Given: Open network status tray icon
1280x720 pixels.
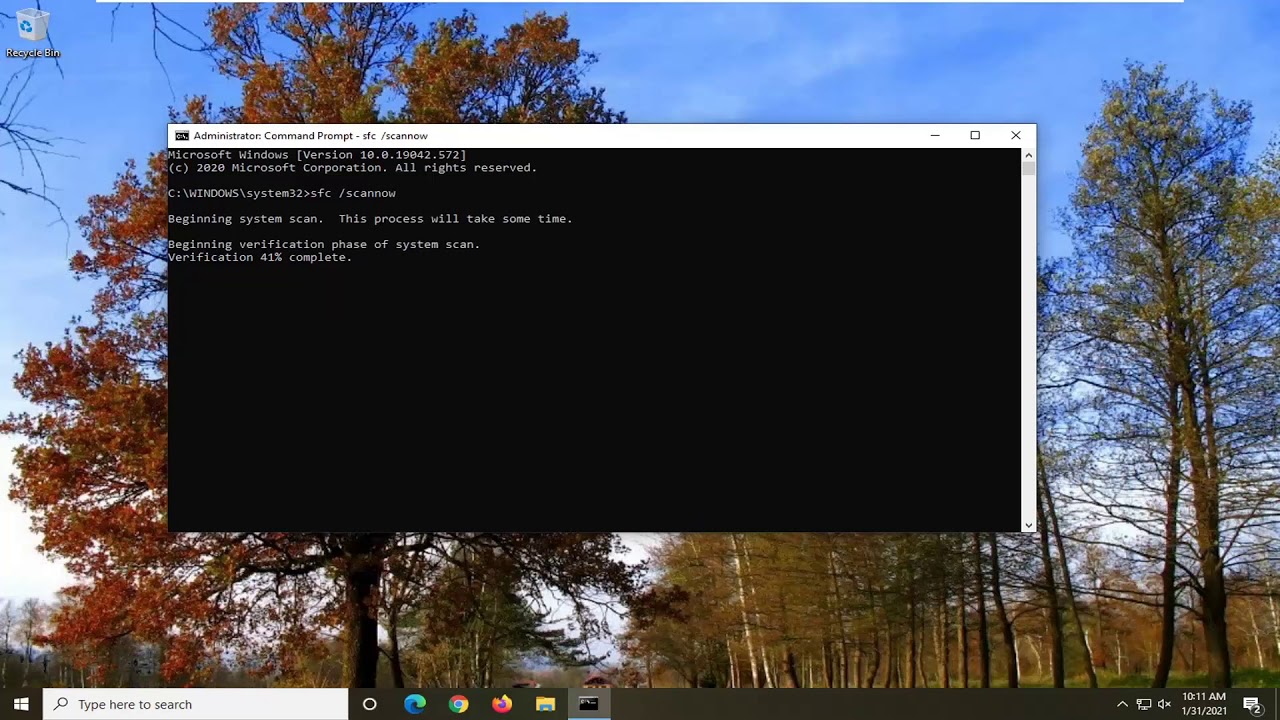Looking at the screenshot, I should [1144, 704].
